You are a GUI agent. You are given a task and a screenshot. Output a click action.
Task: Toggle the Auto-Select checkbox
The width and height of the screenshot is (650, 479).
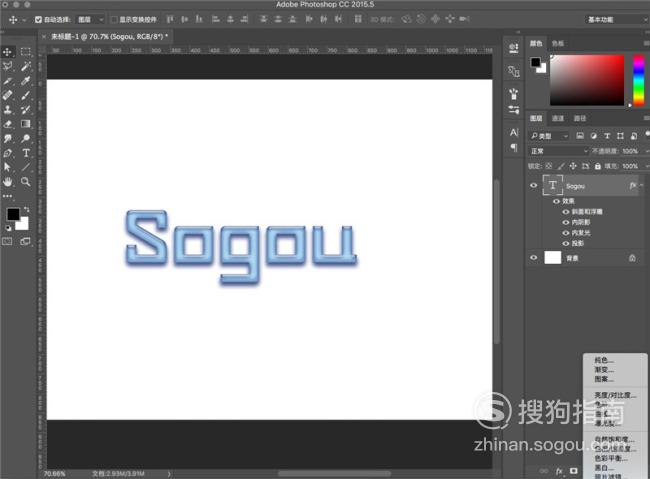38,19
